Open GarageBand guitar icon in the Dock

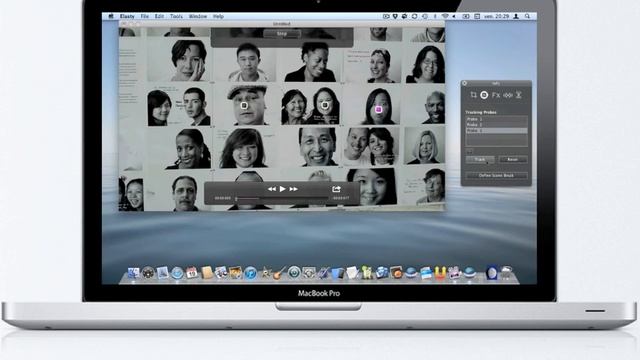[278, 273]
